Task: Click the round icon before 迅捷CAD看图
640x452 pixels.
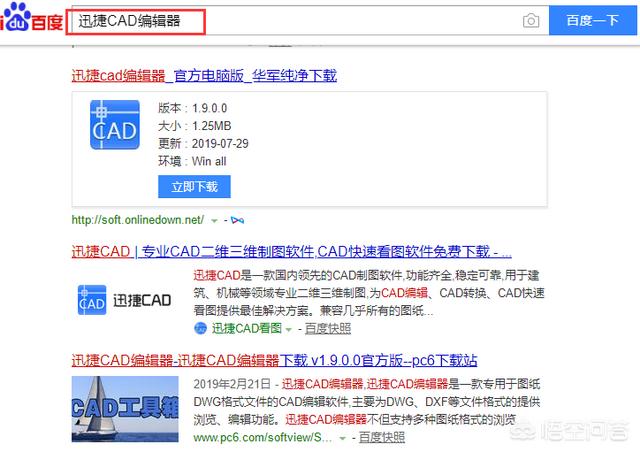Action: [x=200, y=328]
